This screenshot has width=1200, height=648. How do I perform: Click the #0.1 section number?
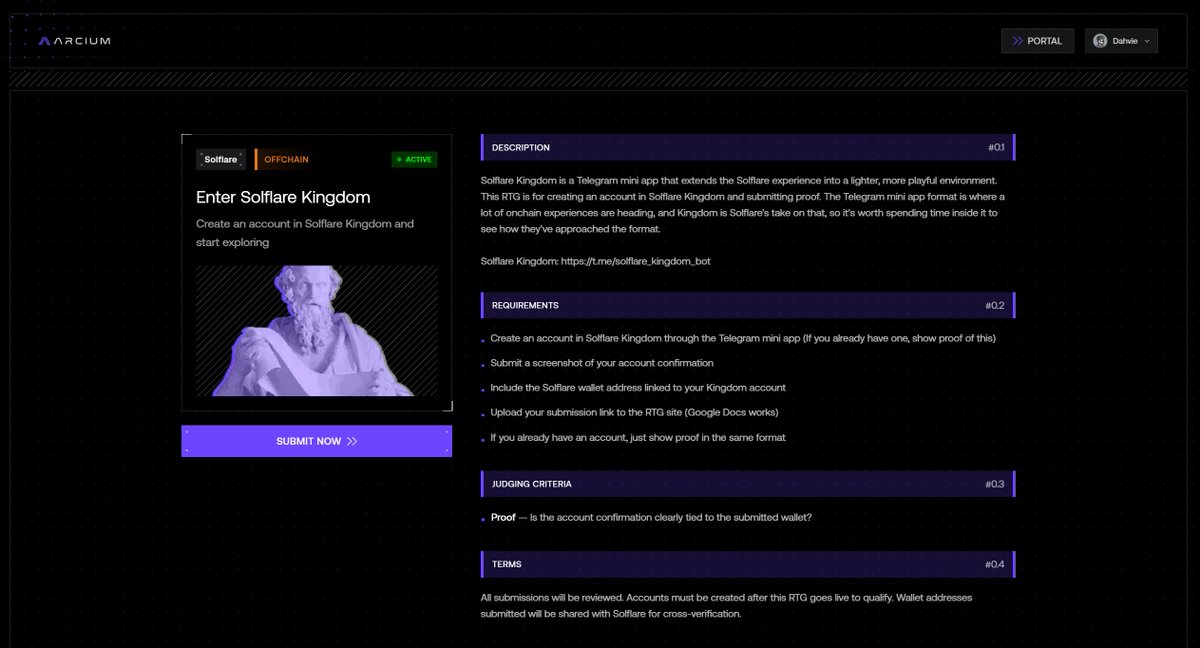click(x=996, y=147)
